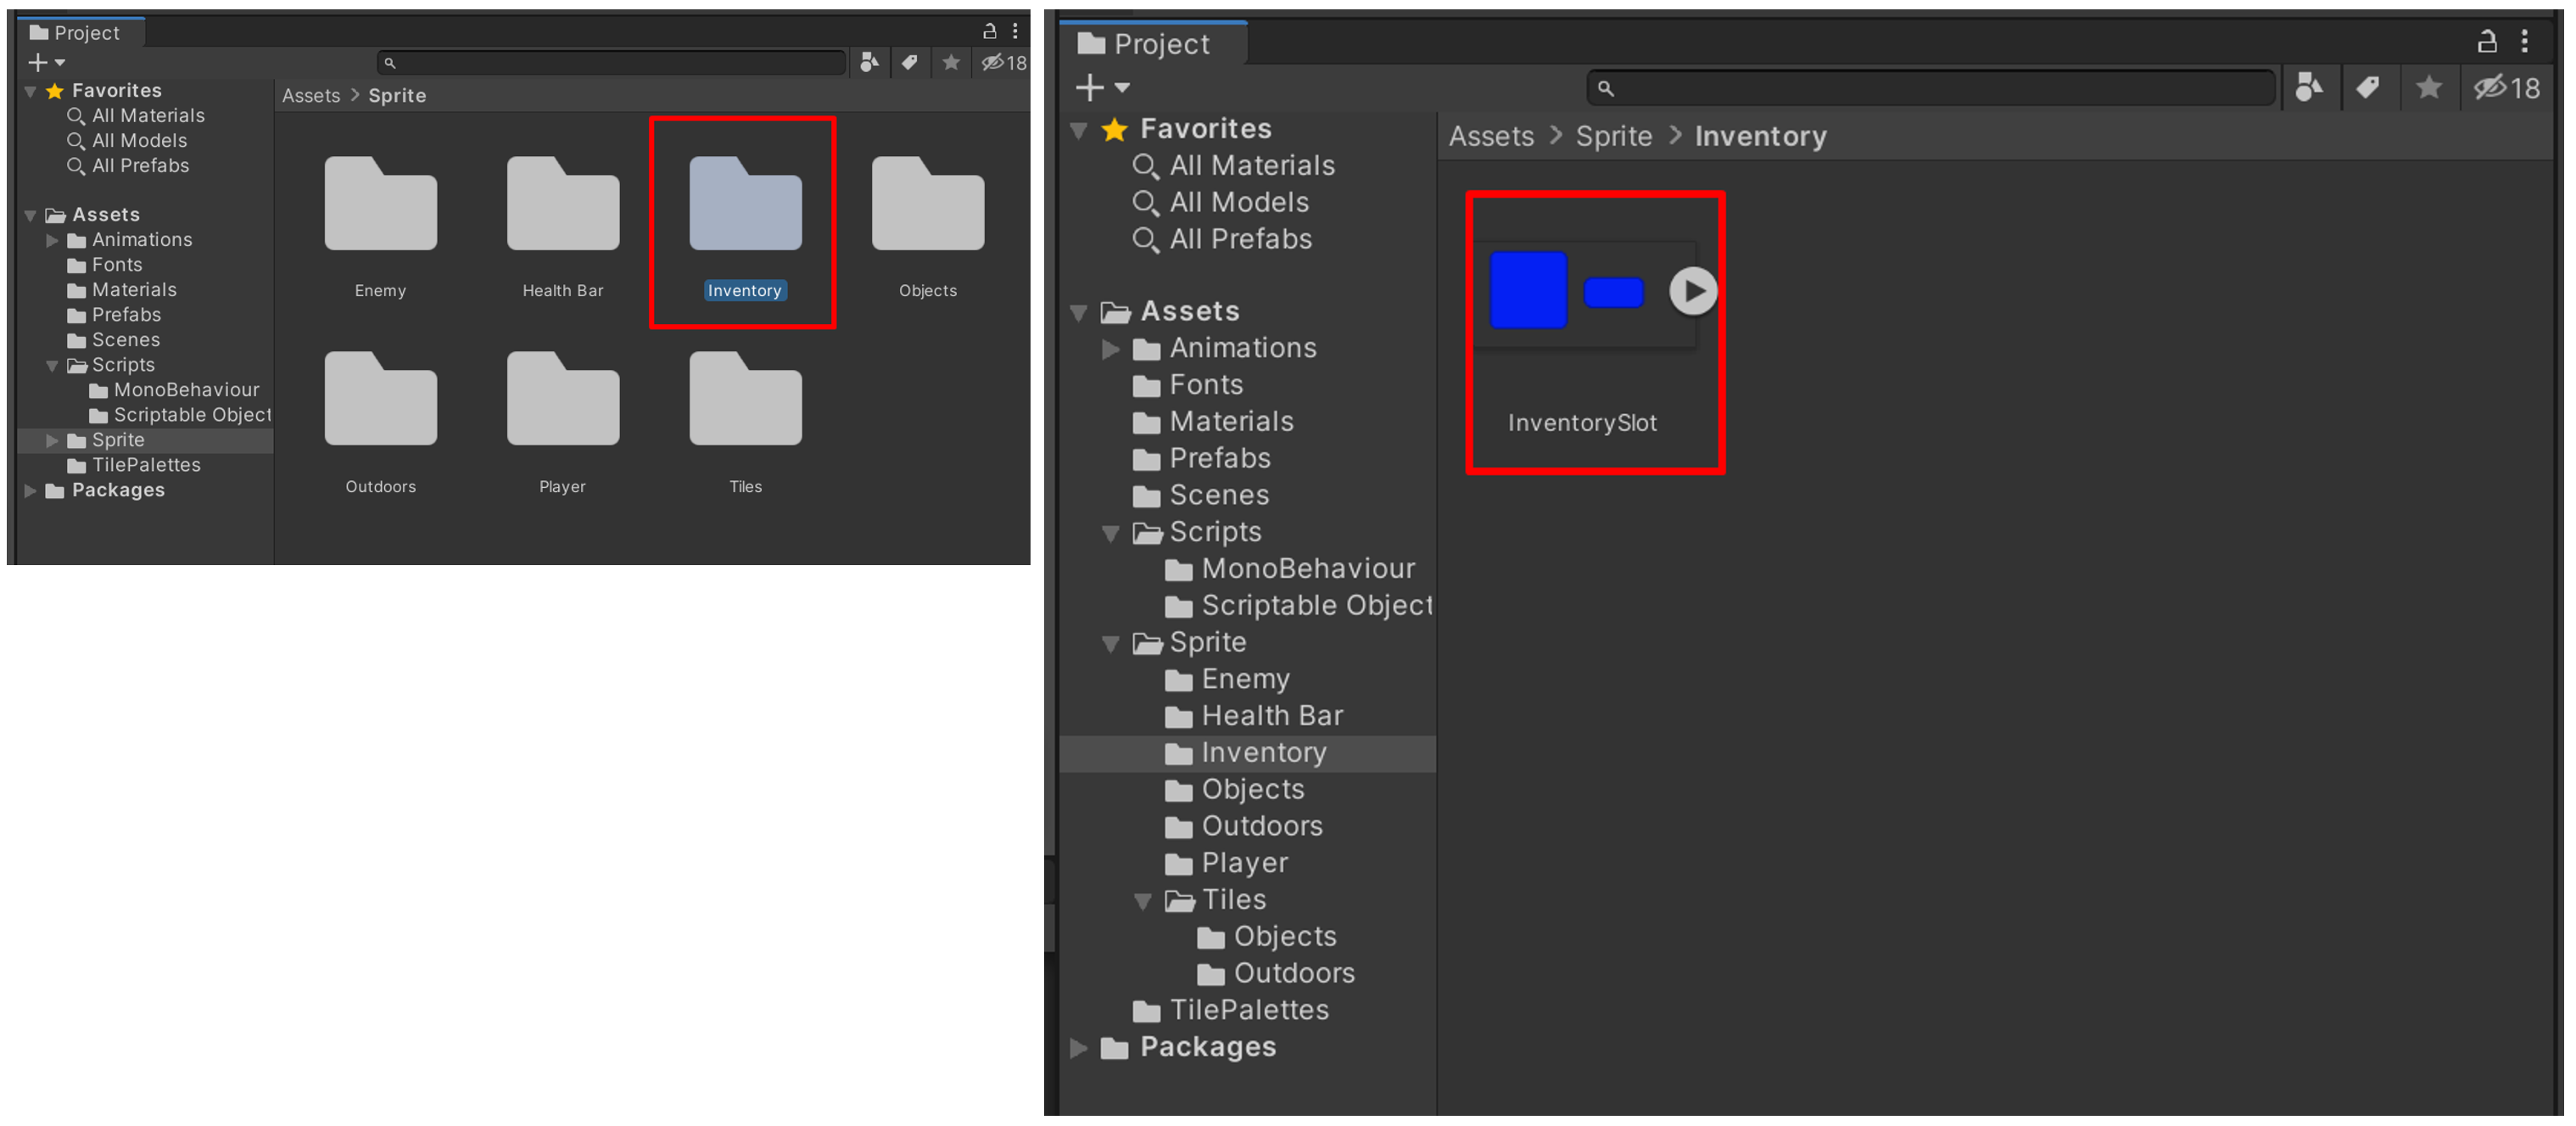The width and height of the screenshot is (2576, 1126).
Task: Expand InventorySlot sprite with arrow button
Action: pos(1692,291)
